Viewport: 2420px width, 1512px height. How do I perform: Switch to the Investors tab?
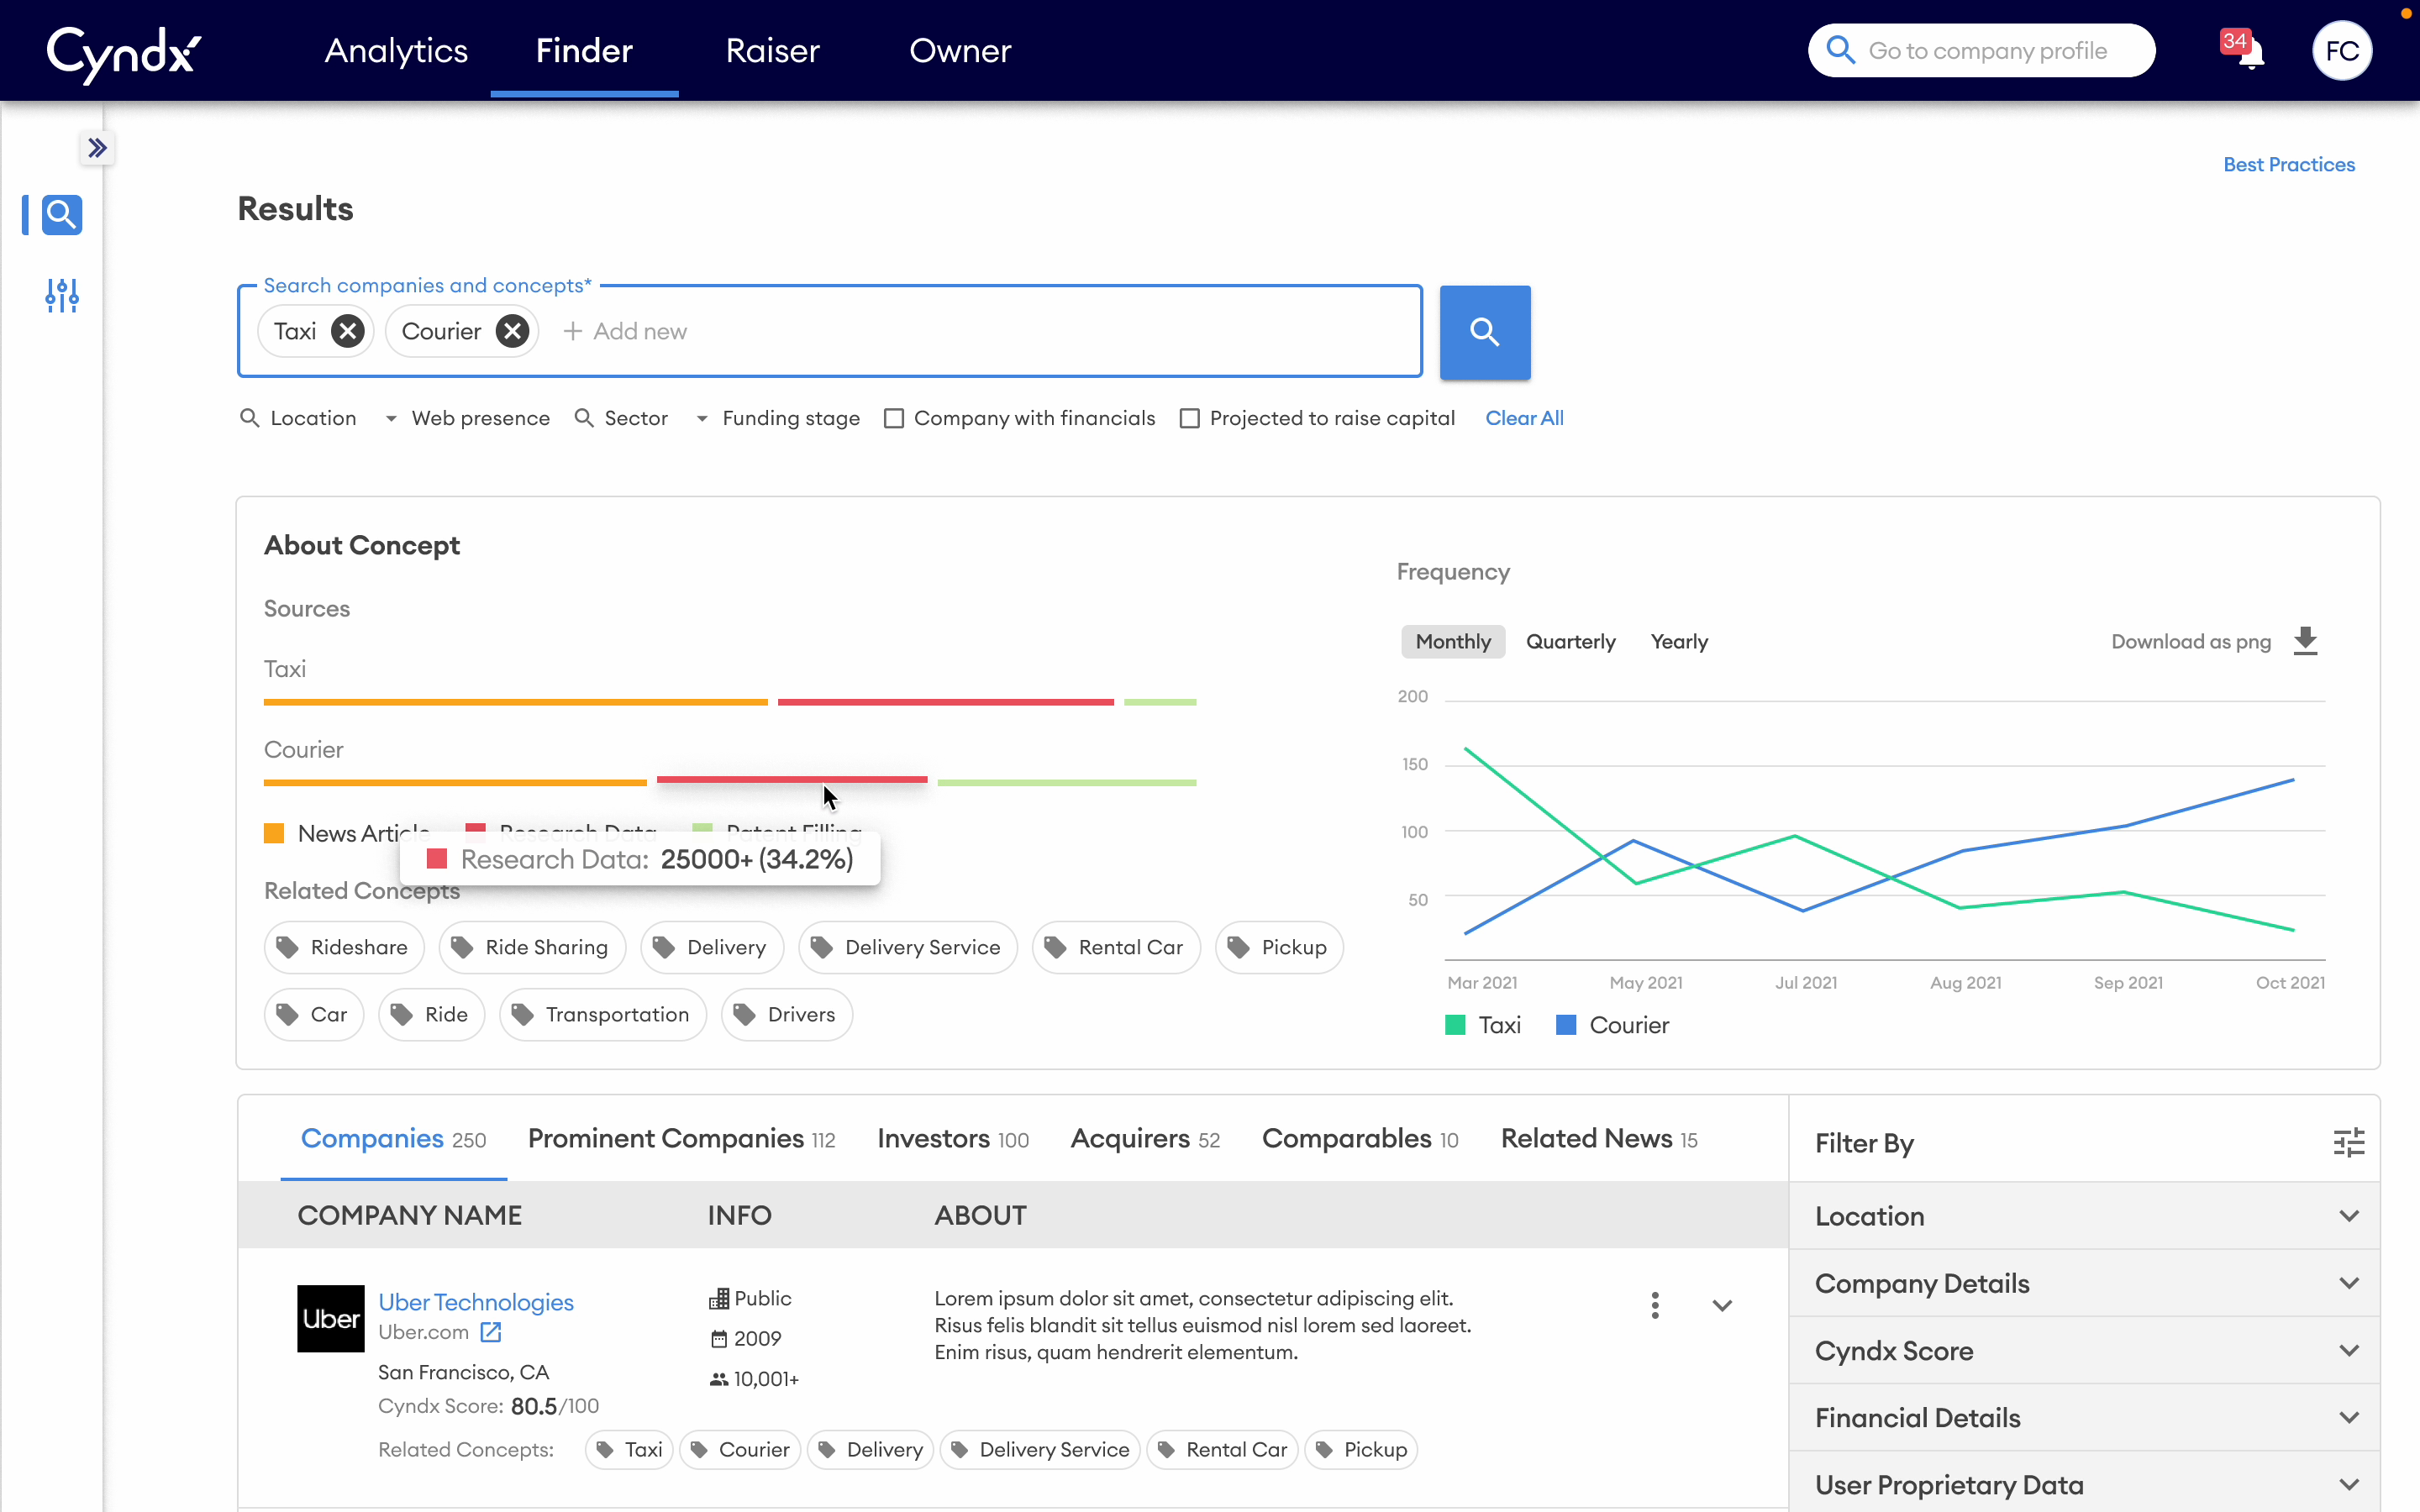click(x=952, y=1139)
